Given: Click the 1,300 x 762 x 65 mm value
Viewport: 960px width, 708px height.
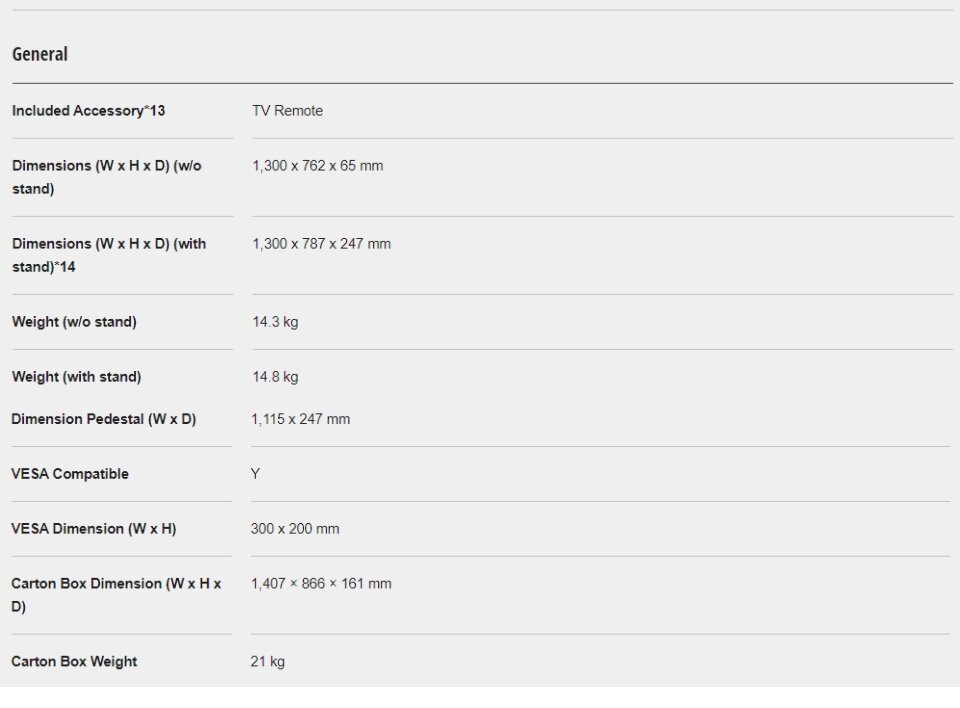Looking at the screenshot, I should click(x=317, y=166).
